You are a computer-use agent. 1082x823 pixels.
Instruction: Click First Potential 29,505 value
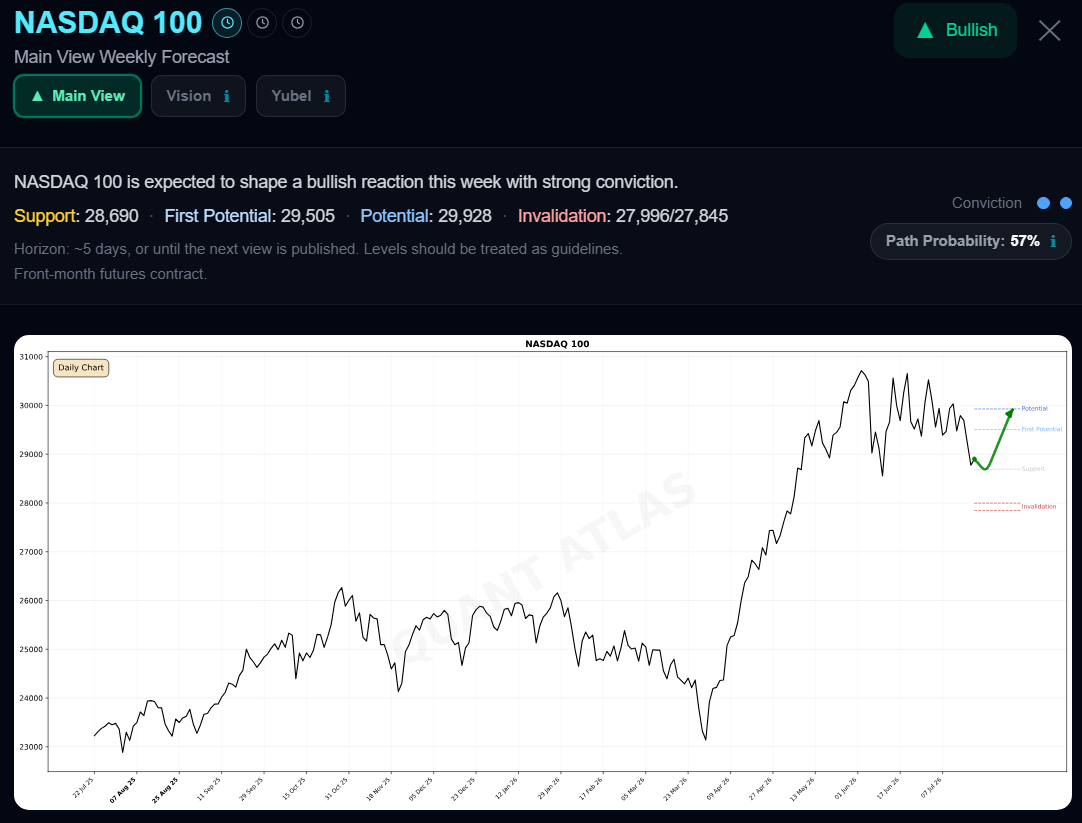[x=249, y=216]
